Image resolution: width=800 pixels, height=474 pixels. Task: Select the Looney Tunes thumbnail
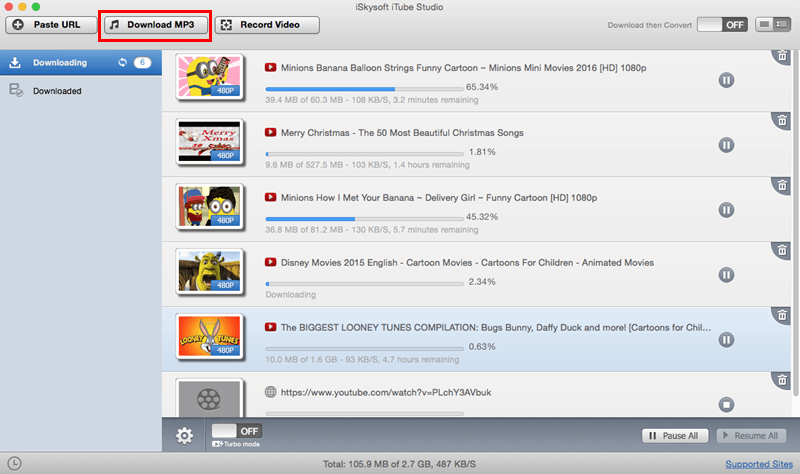point(209,336)
